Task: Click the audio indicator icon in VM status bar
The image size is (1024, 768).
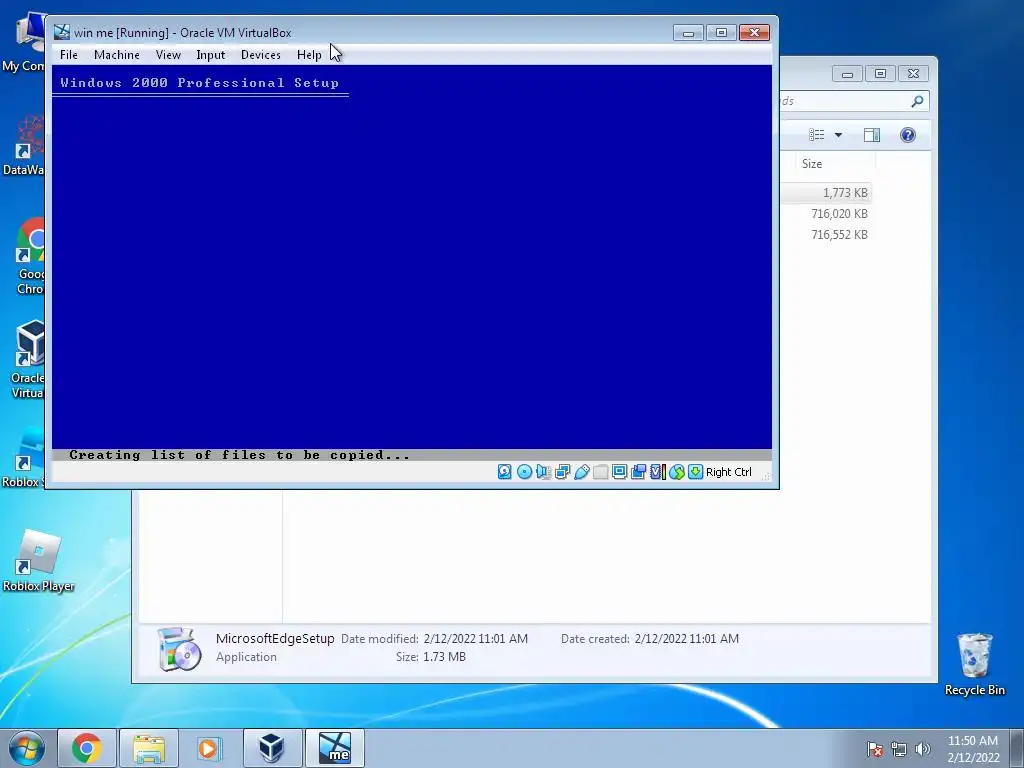Action: pos(543,472)
